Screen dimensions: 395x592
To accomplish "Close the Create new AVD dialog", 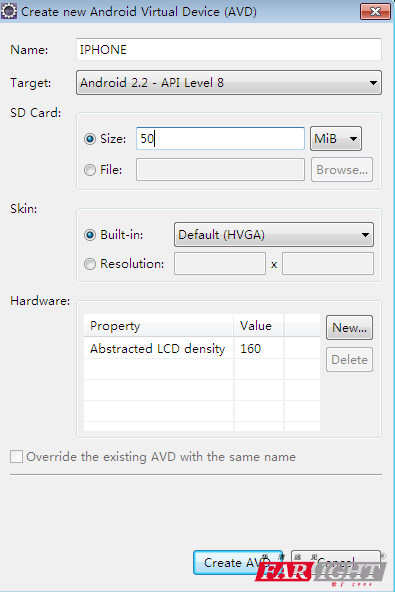I will click(375, 12).
